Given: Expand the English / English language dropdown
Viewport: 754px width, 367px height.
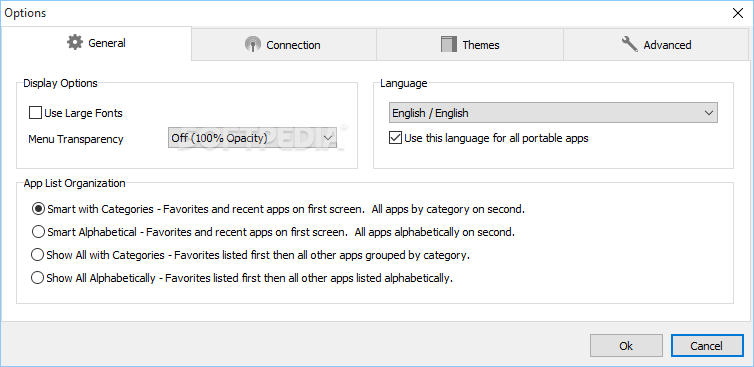Looking at the screenshot, I should (x=553, y=113).
